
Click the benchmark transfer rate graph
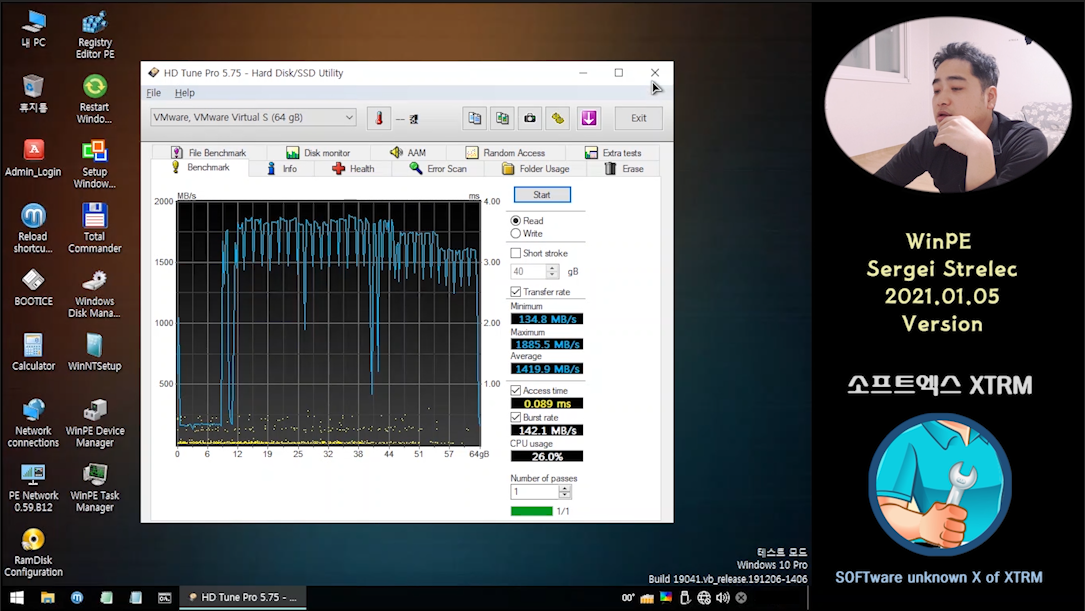pyautogui.click(x=329, y=323)
